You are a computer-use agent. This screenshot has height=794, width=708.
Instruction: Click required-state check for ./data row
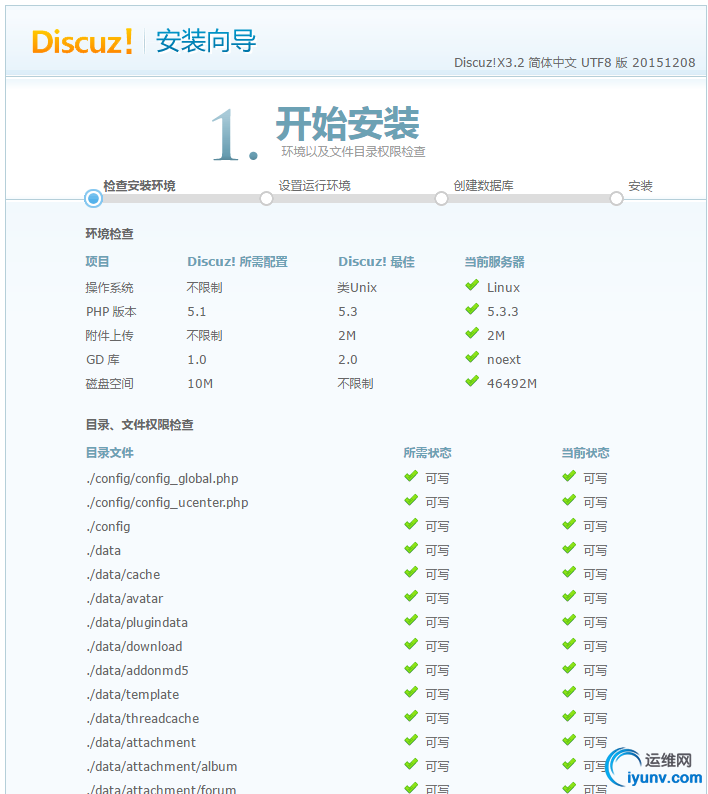411,548
